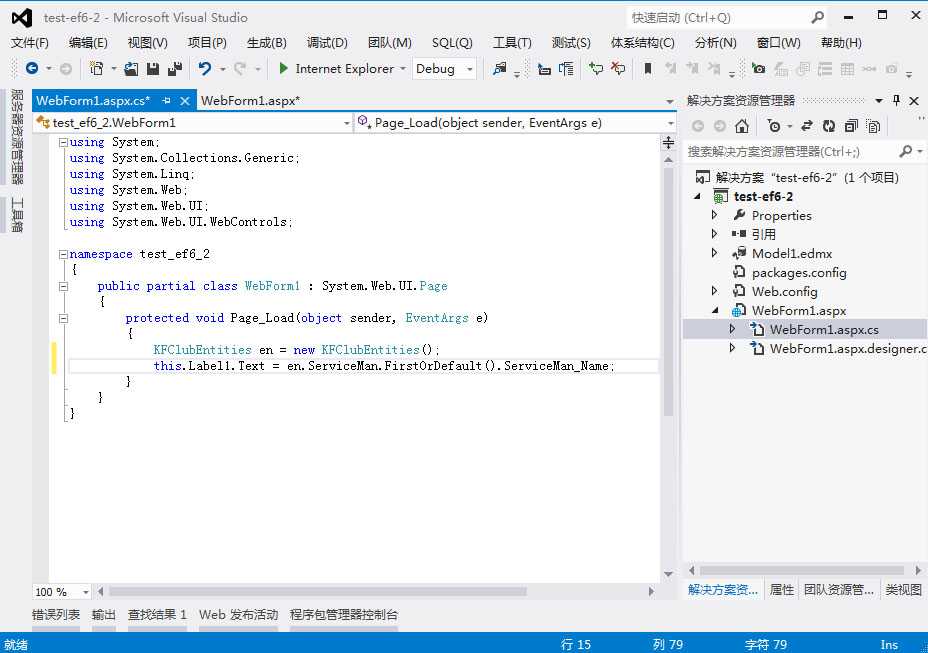Image resolution: width=928 pixels, height=653 pixels.
Task: Collapse the Page_Load method outline box
Action: click(x=63, y=319)
